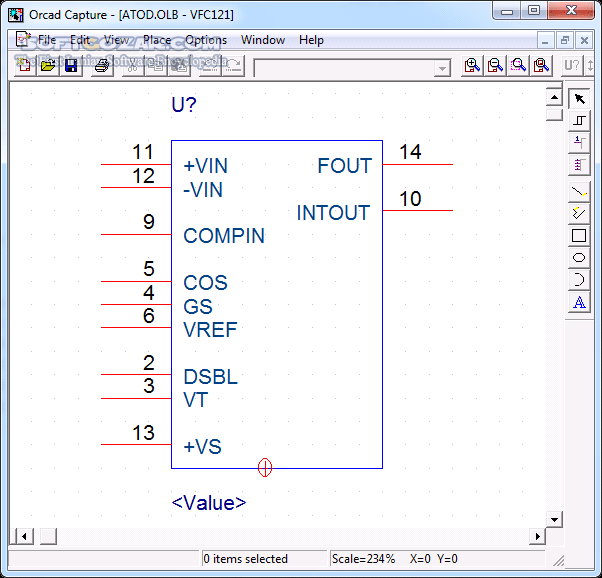This screenshot has height=578, width=602.
Task: Expand the toolbar combo box dropdown
Action: pos(442,68)
